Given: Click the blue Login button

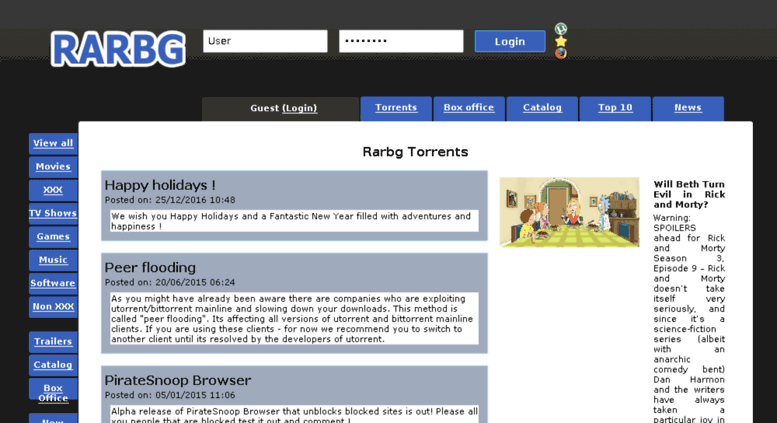Looking at the screenshot, I should point(510,42).
